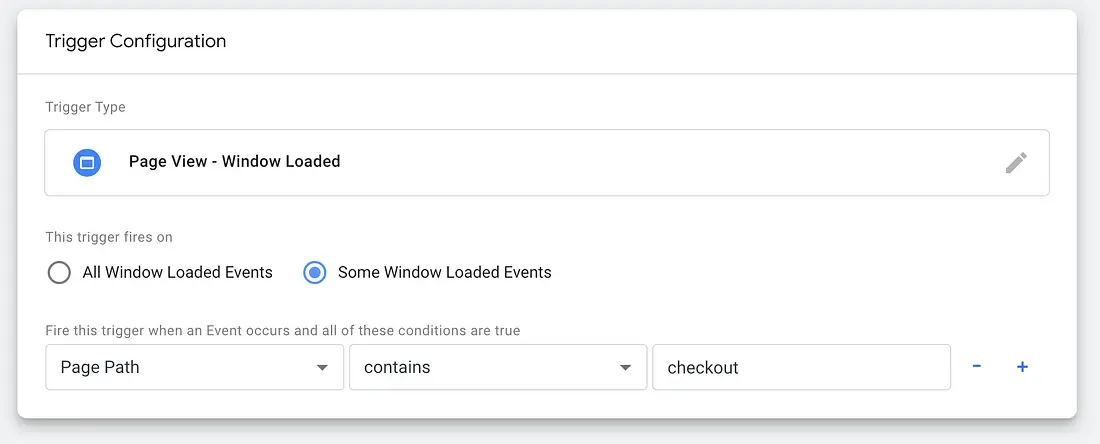This screenshot has height=444, width=1100.
Task: Add a condition with the plus button
Action: pos(1022,367)
